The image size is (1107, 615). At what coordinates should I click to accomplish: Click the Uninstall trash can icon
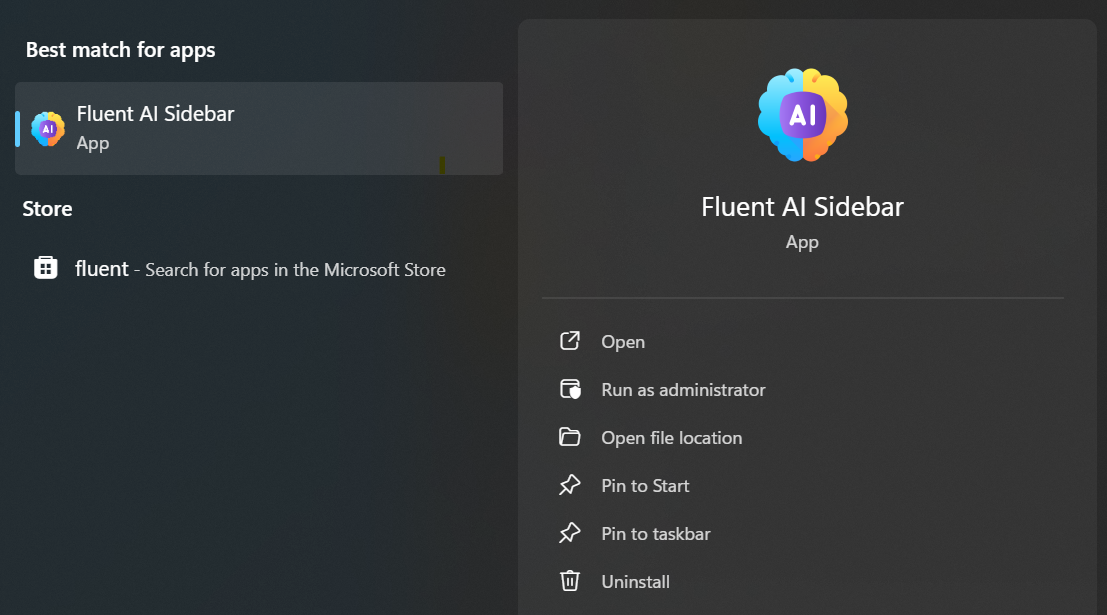tap(569, 581)
